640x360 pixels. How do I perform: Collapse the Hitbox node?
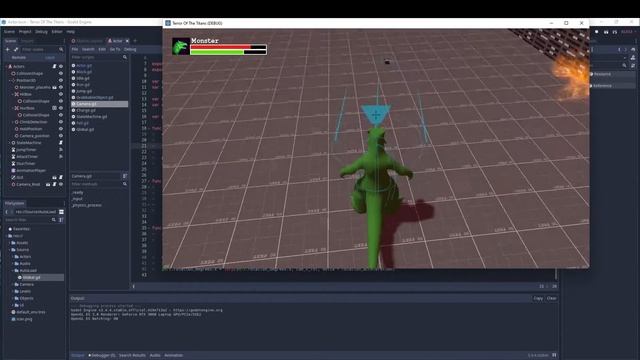(13, 94)
